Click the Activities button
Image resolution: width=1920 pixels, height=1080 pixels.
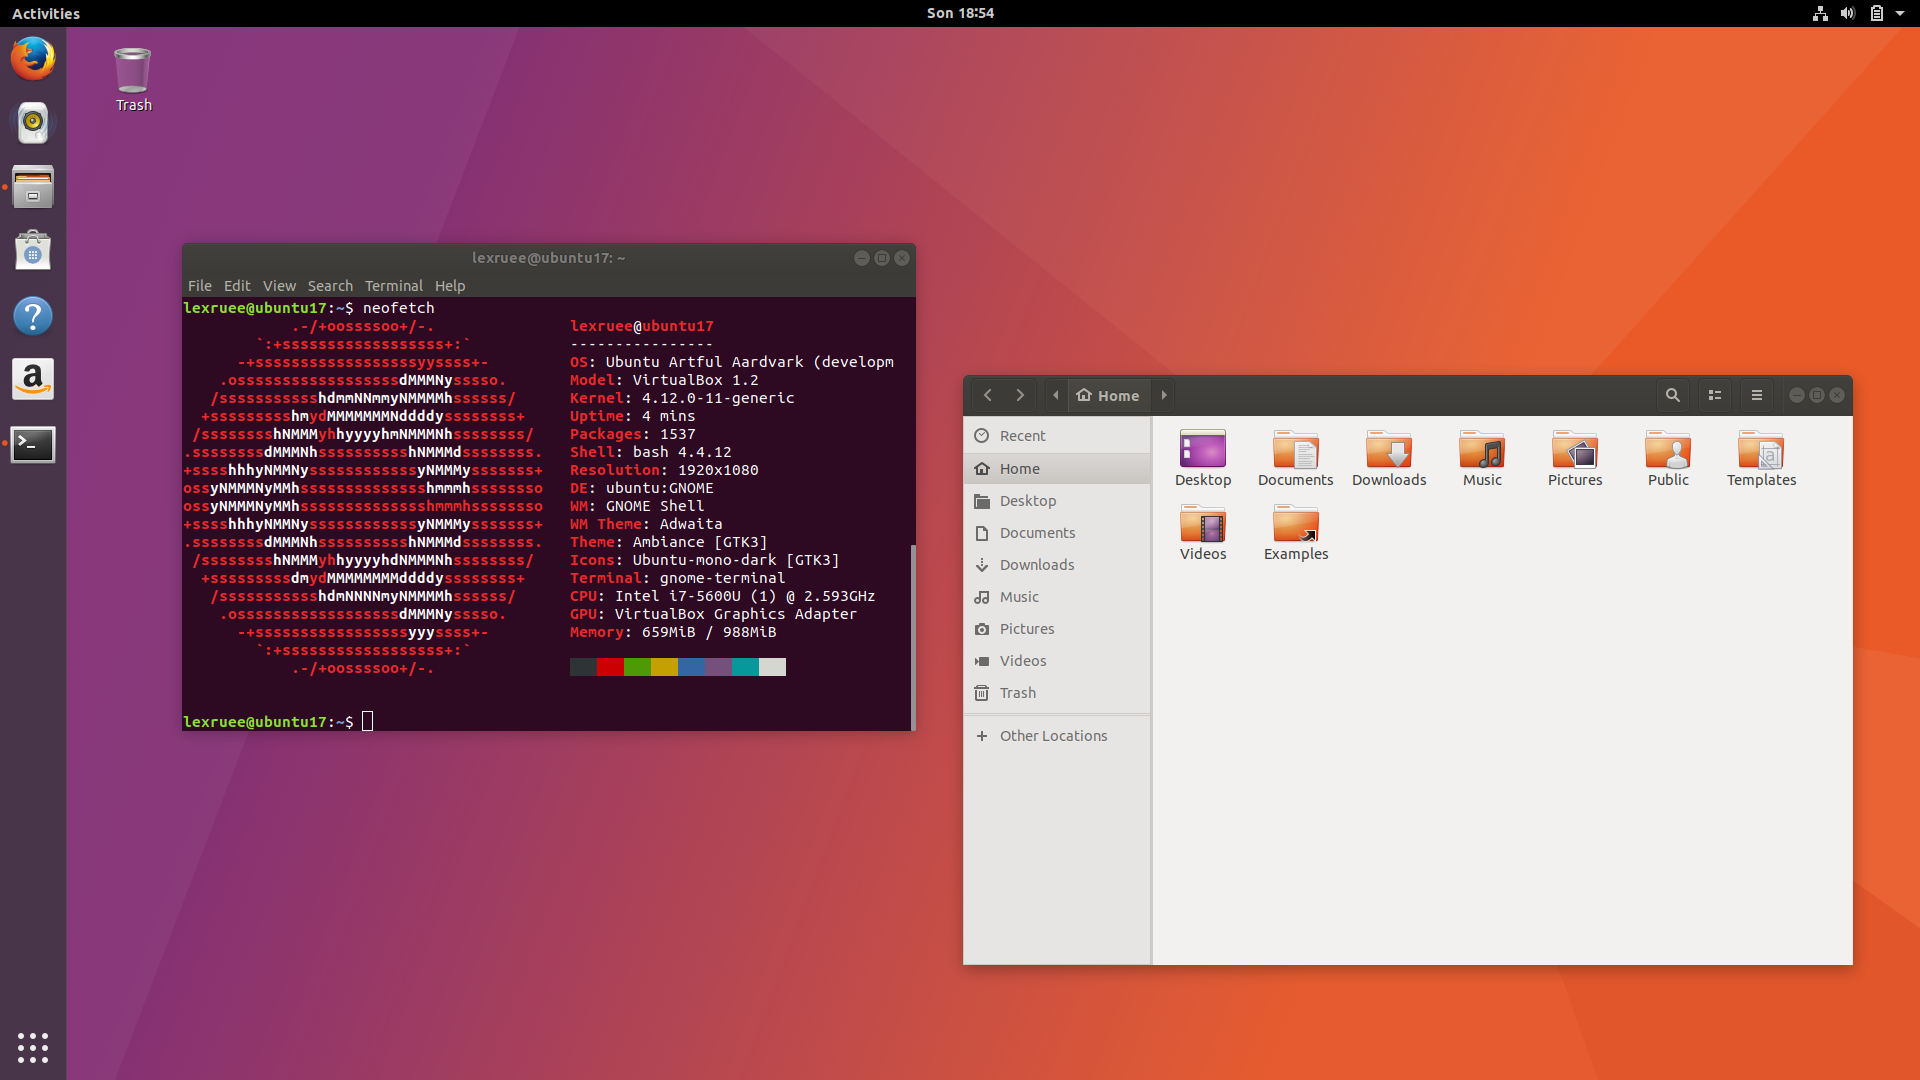[46, 13]
